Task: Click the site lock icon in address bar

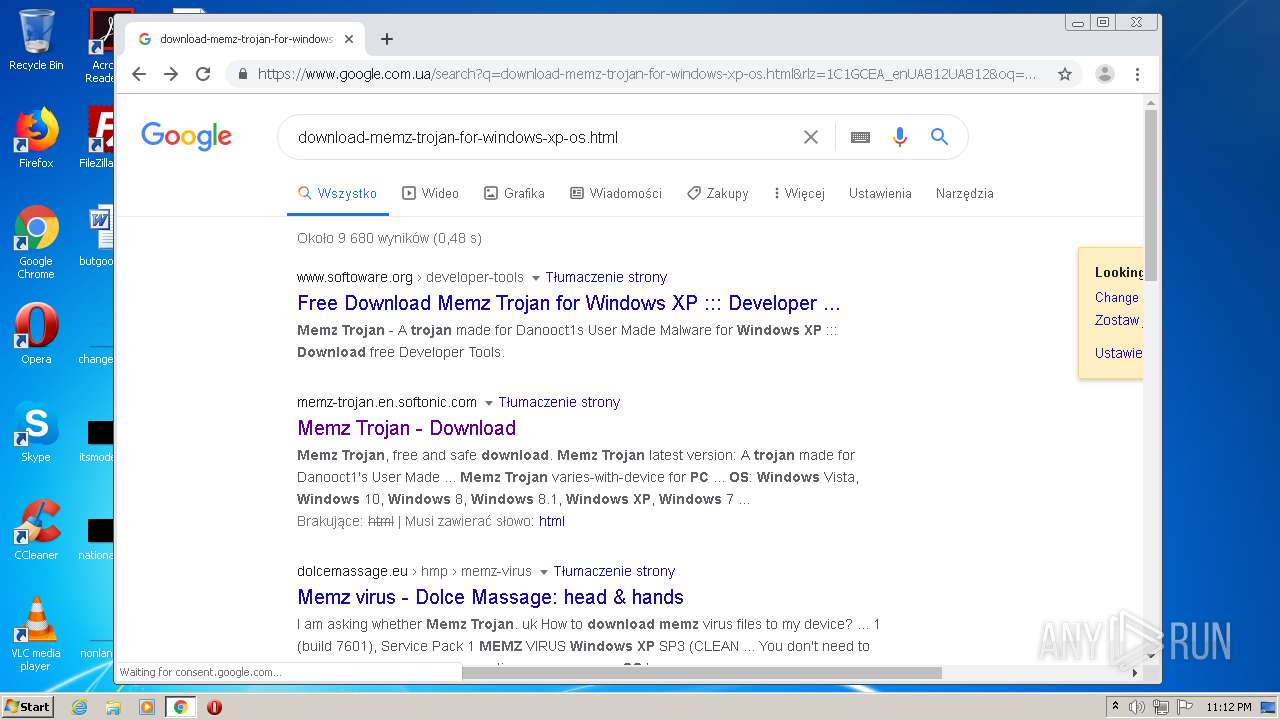Action: (x=242, y=74)
